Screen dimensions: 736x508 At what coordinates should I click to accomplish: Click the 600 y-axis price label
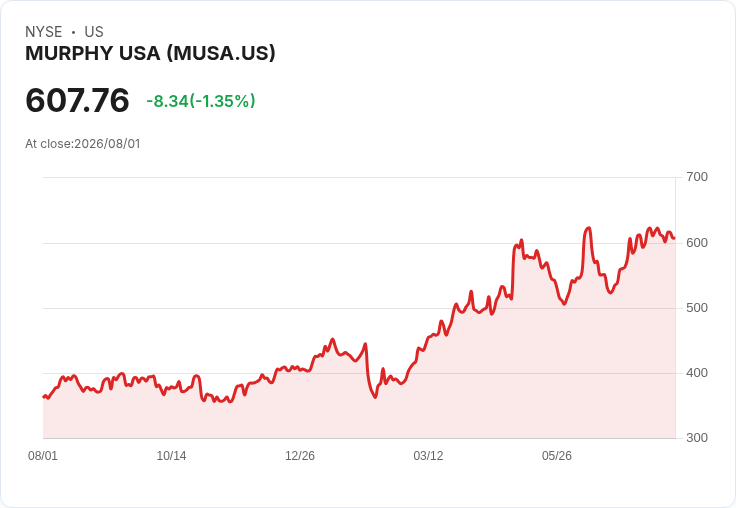tap(697, 243)
